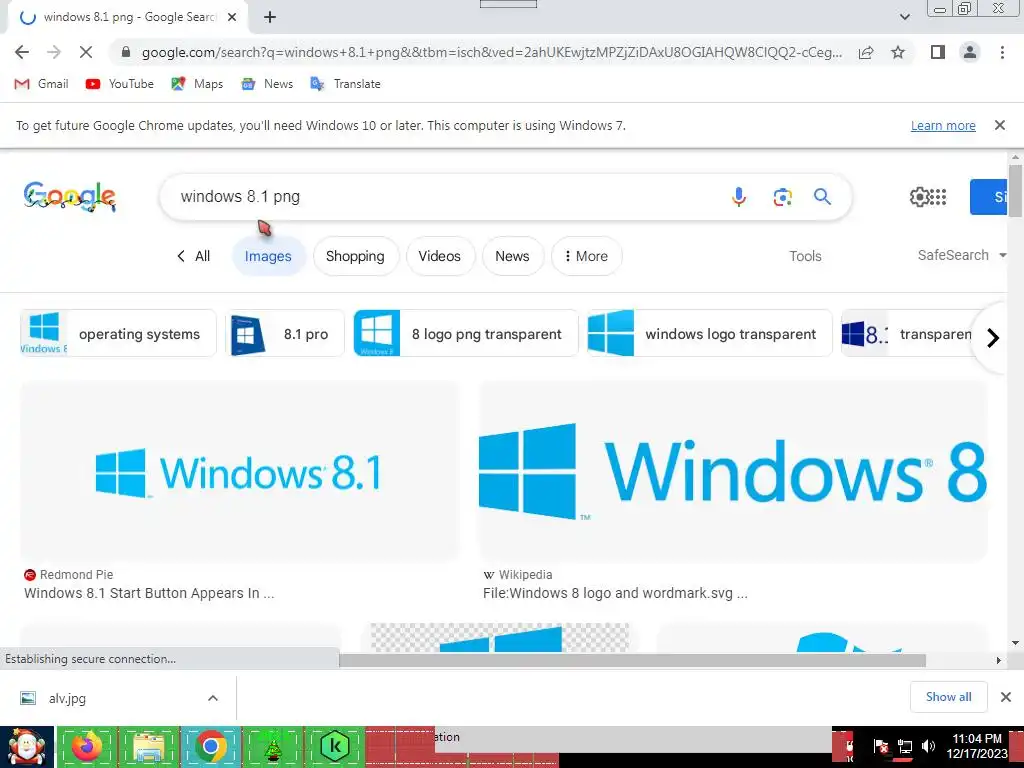Screen dimensions: 1024x768
Task: Search by image using the Google Lens icon
Action: pyautogui.click(x=782, y=197)
